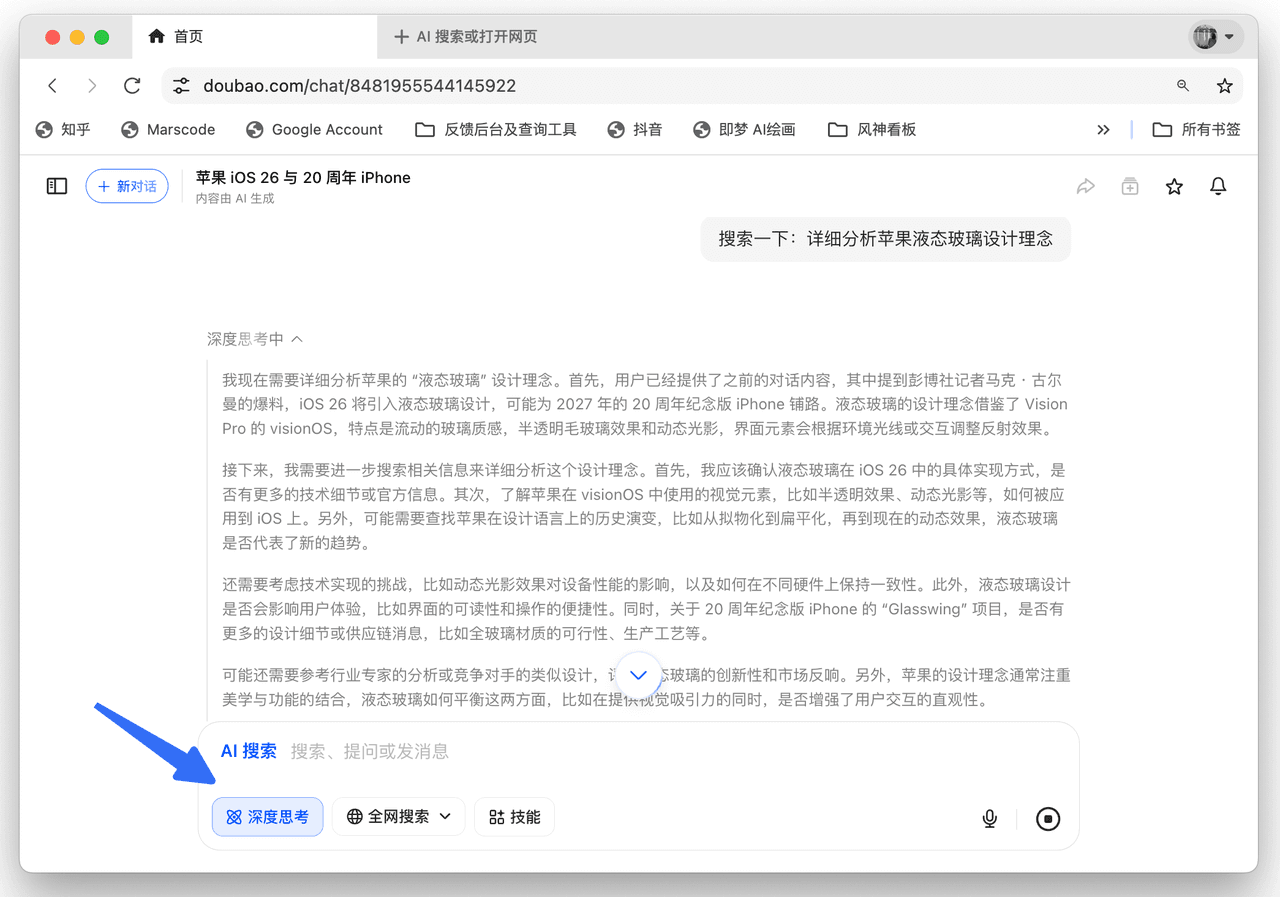Open the 全网搜索 dropdown

(399, 817)
